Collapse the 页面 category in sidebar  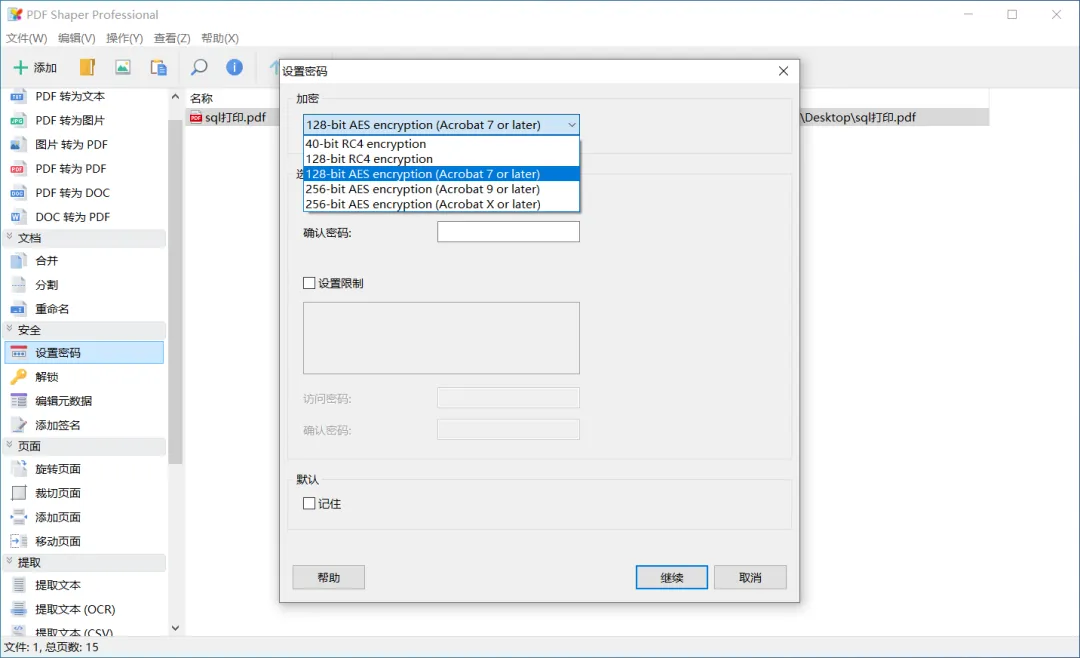pyautogui.click(x=10, y=445)
